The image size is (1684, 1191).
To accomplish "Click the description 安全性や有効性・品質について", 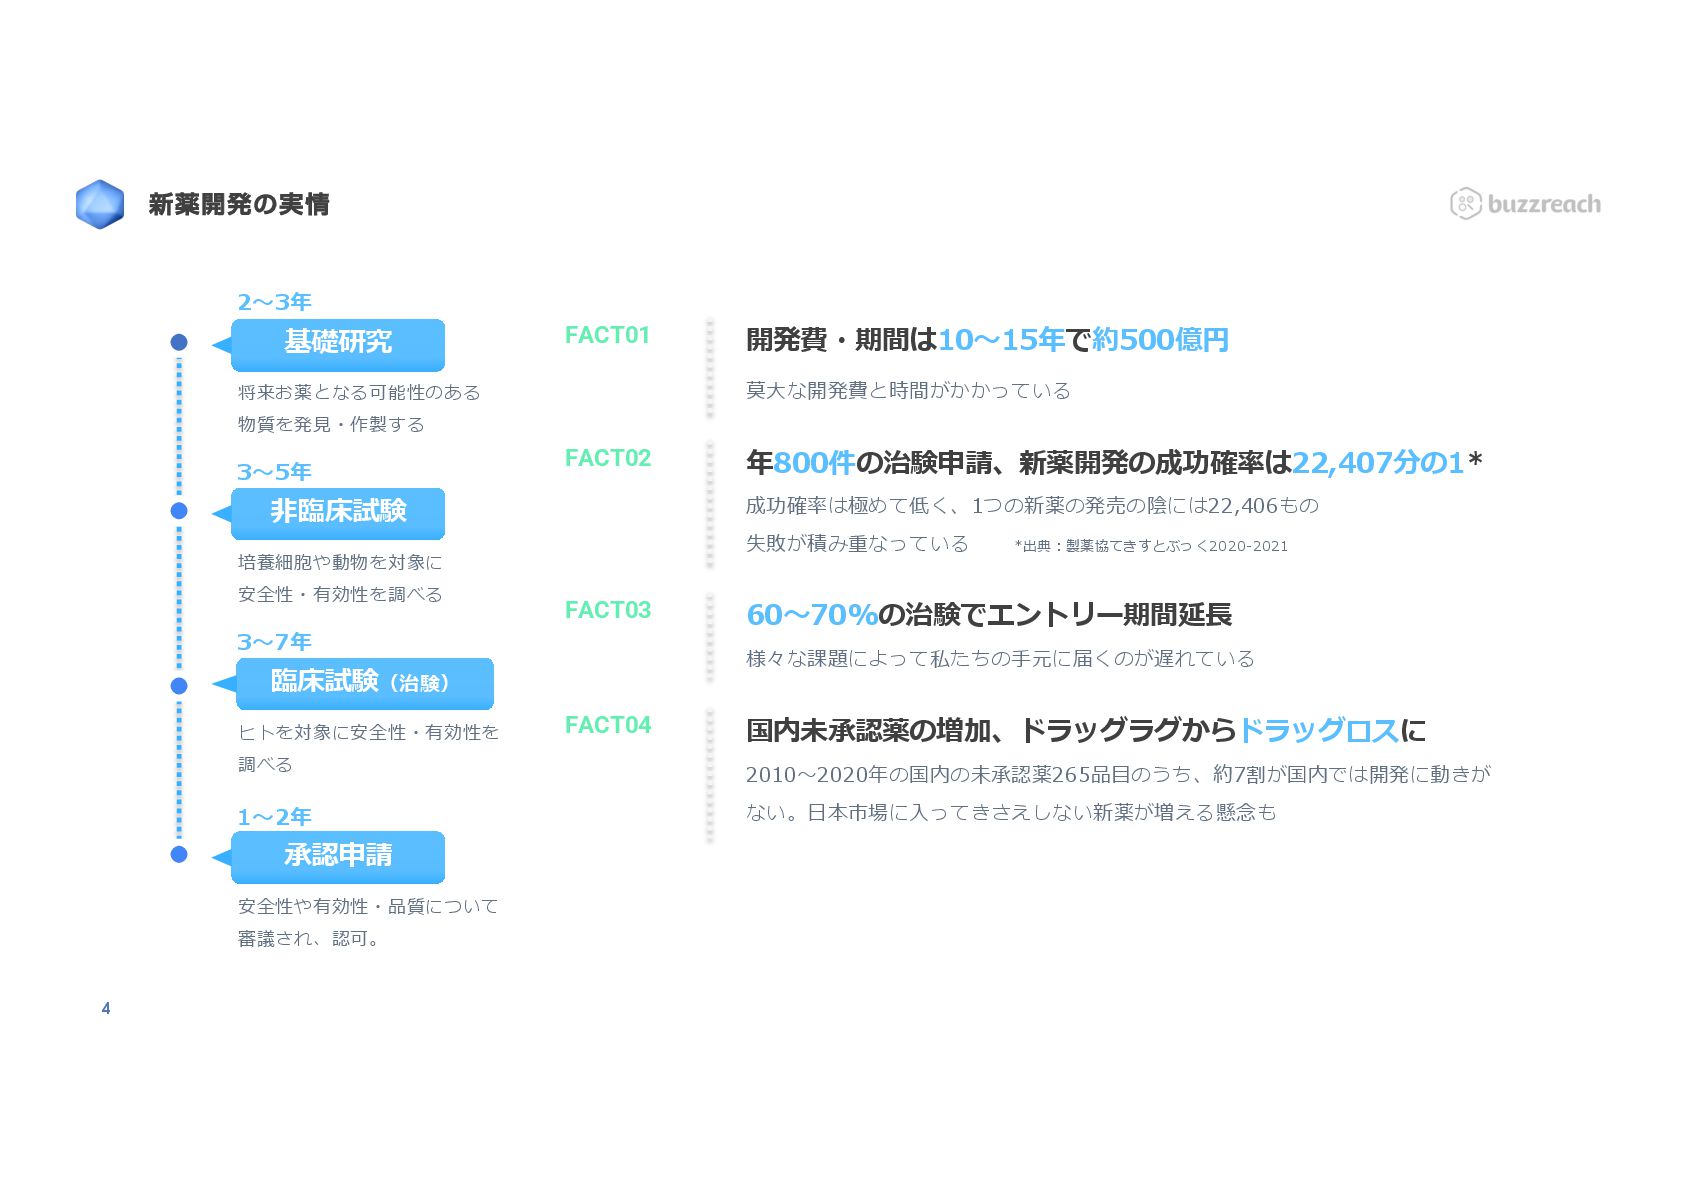I will pyautogui.click(x=368, y=906).
